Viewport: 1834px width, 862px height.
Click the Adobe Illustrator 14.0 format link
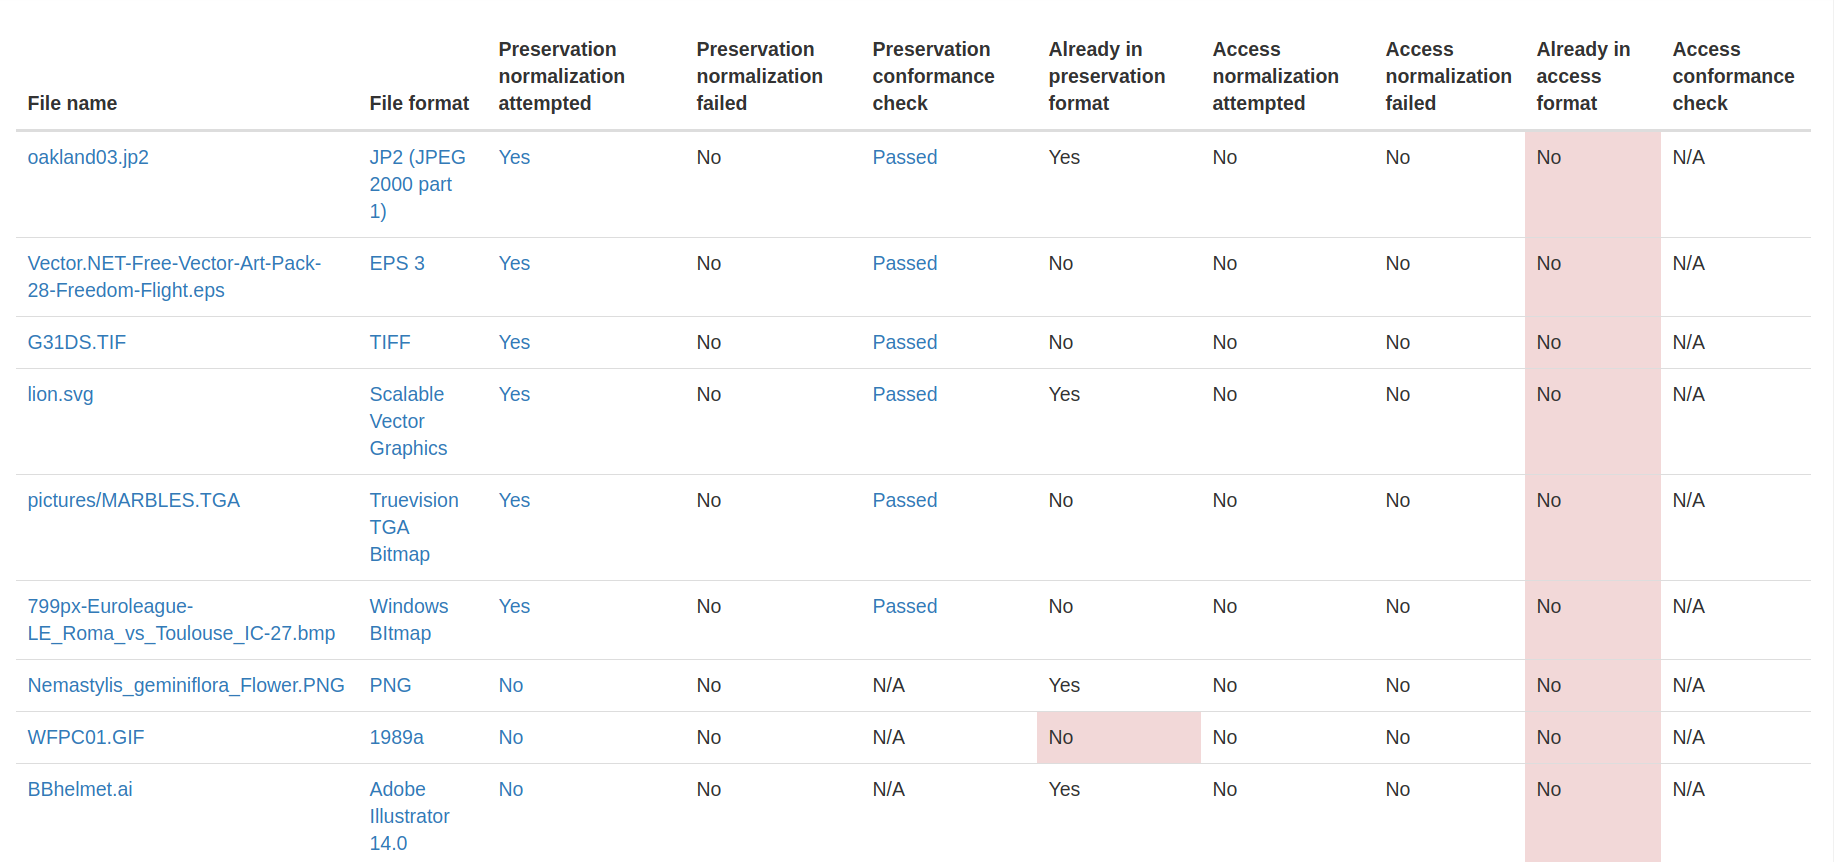coord(409,816)
